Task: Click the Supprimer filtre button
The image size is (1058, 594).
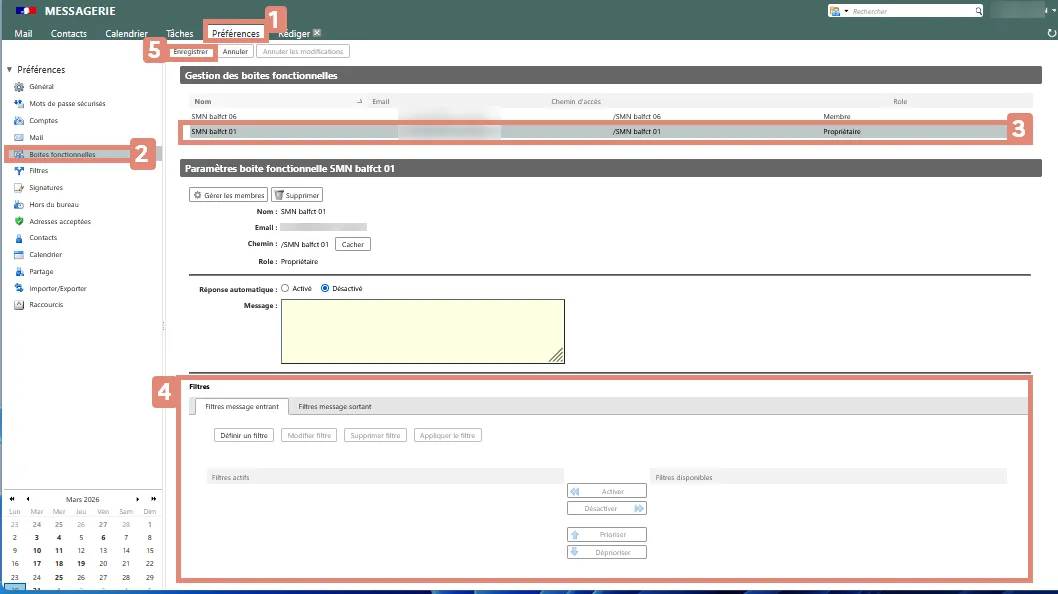Action: click(x=375, y=435)
